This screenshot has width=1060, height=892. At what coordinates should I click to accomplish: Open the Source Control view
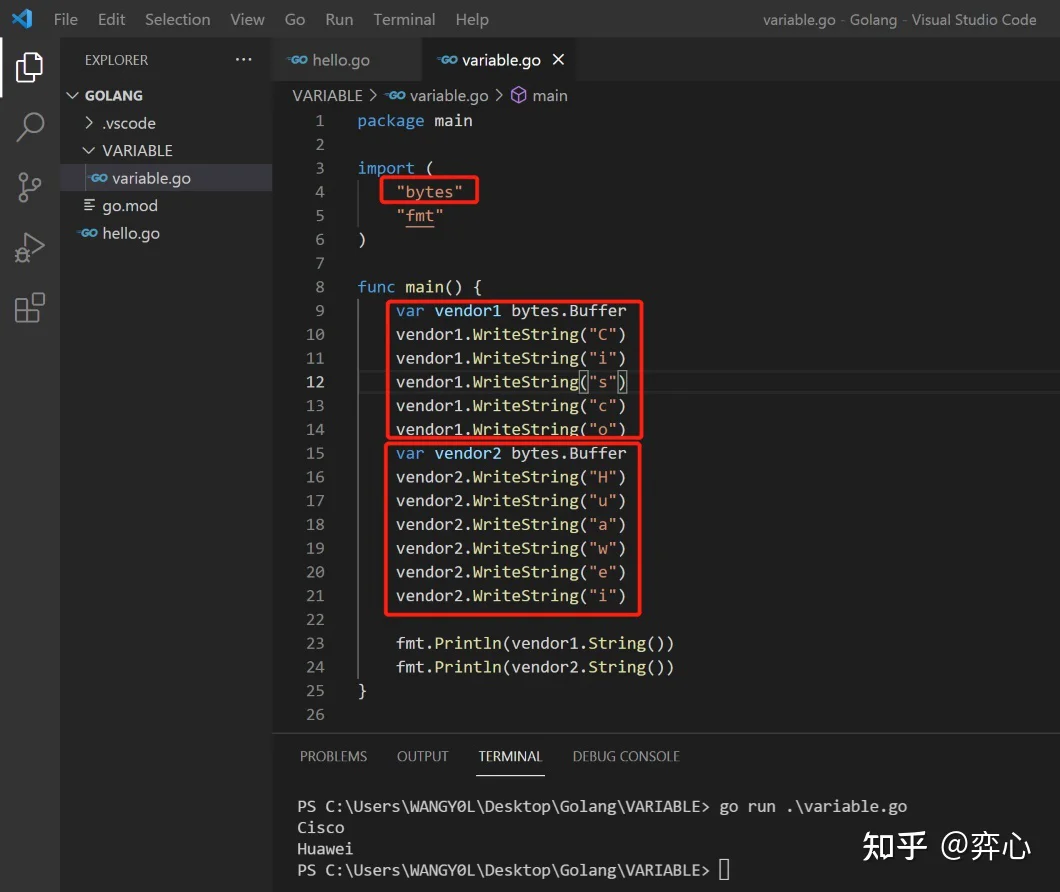[29, 187]
